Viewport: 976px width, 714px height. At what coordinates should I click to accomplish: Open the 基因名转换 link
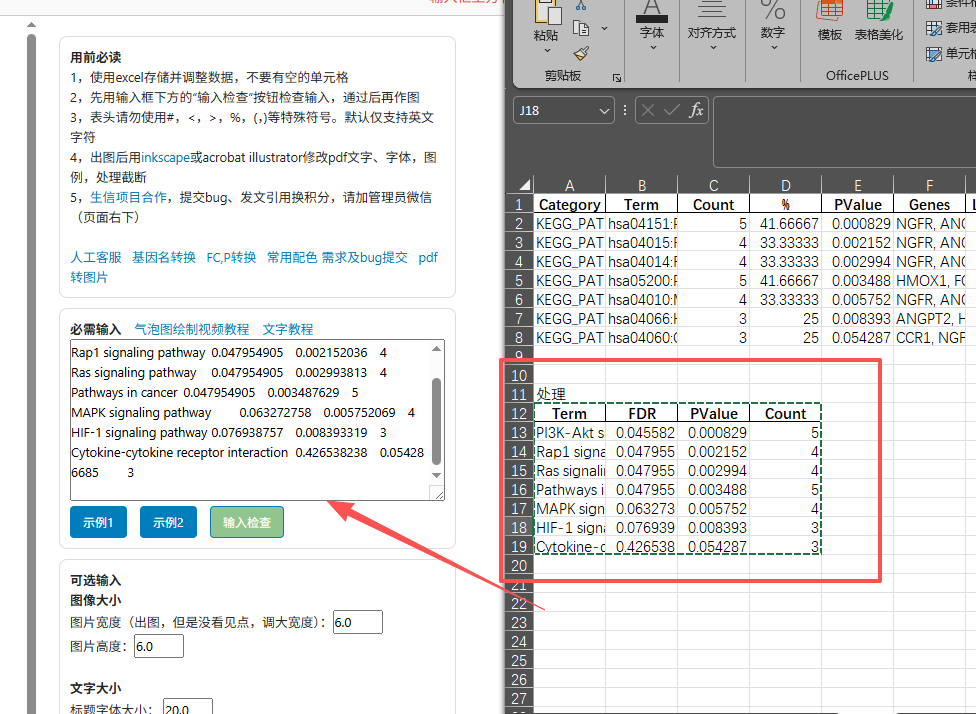click(164, 257)
